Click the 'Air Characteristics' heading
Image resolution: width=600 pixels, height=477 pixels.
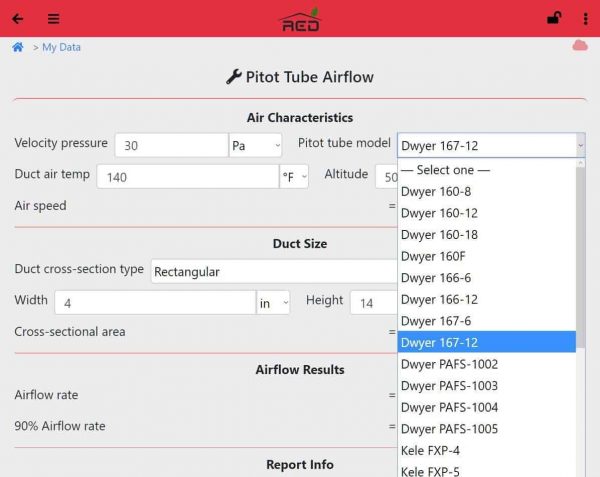pyautogui.click(x=300, y=117)
